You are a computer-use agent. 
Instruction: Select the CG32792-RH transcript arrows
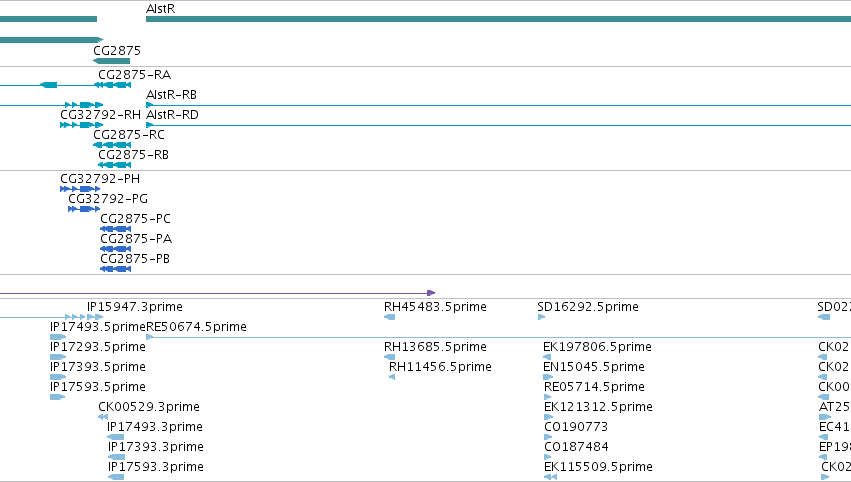coord(81,125)
